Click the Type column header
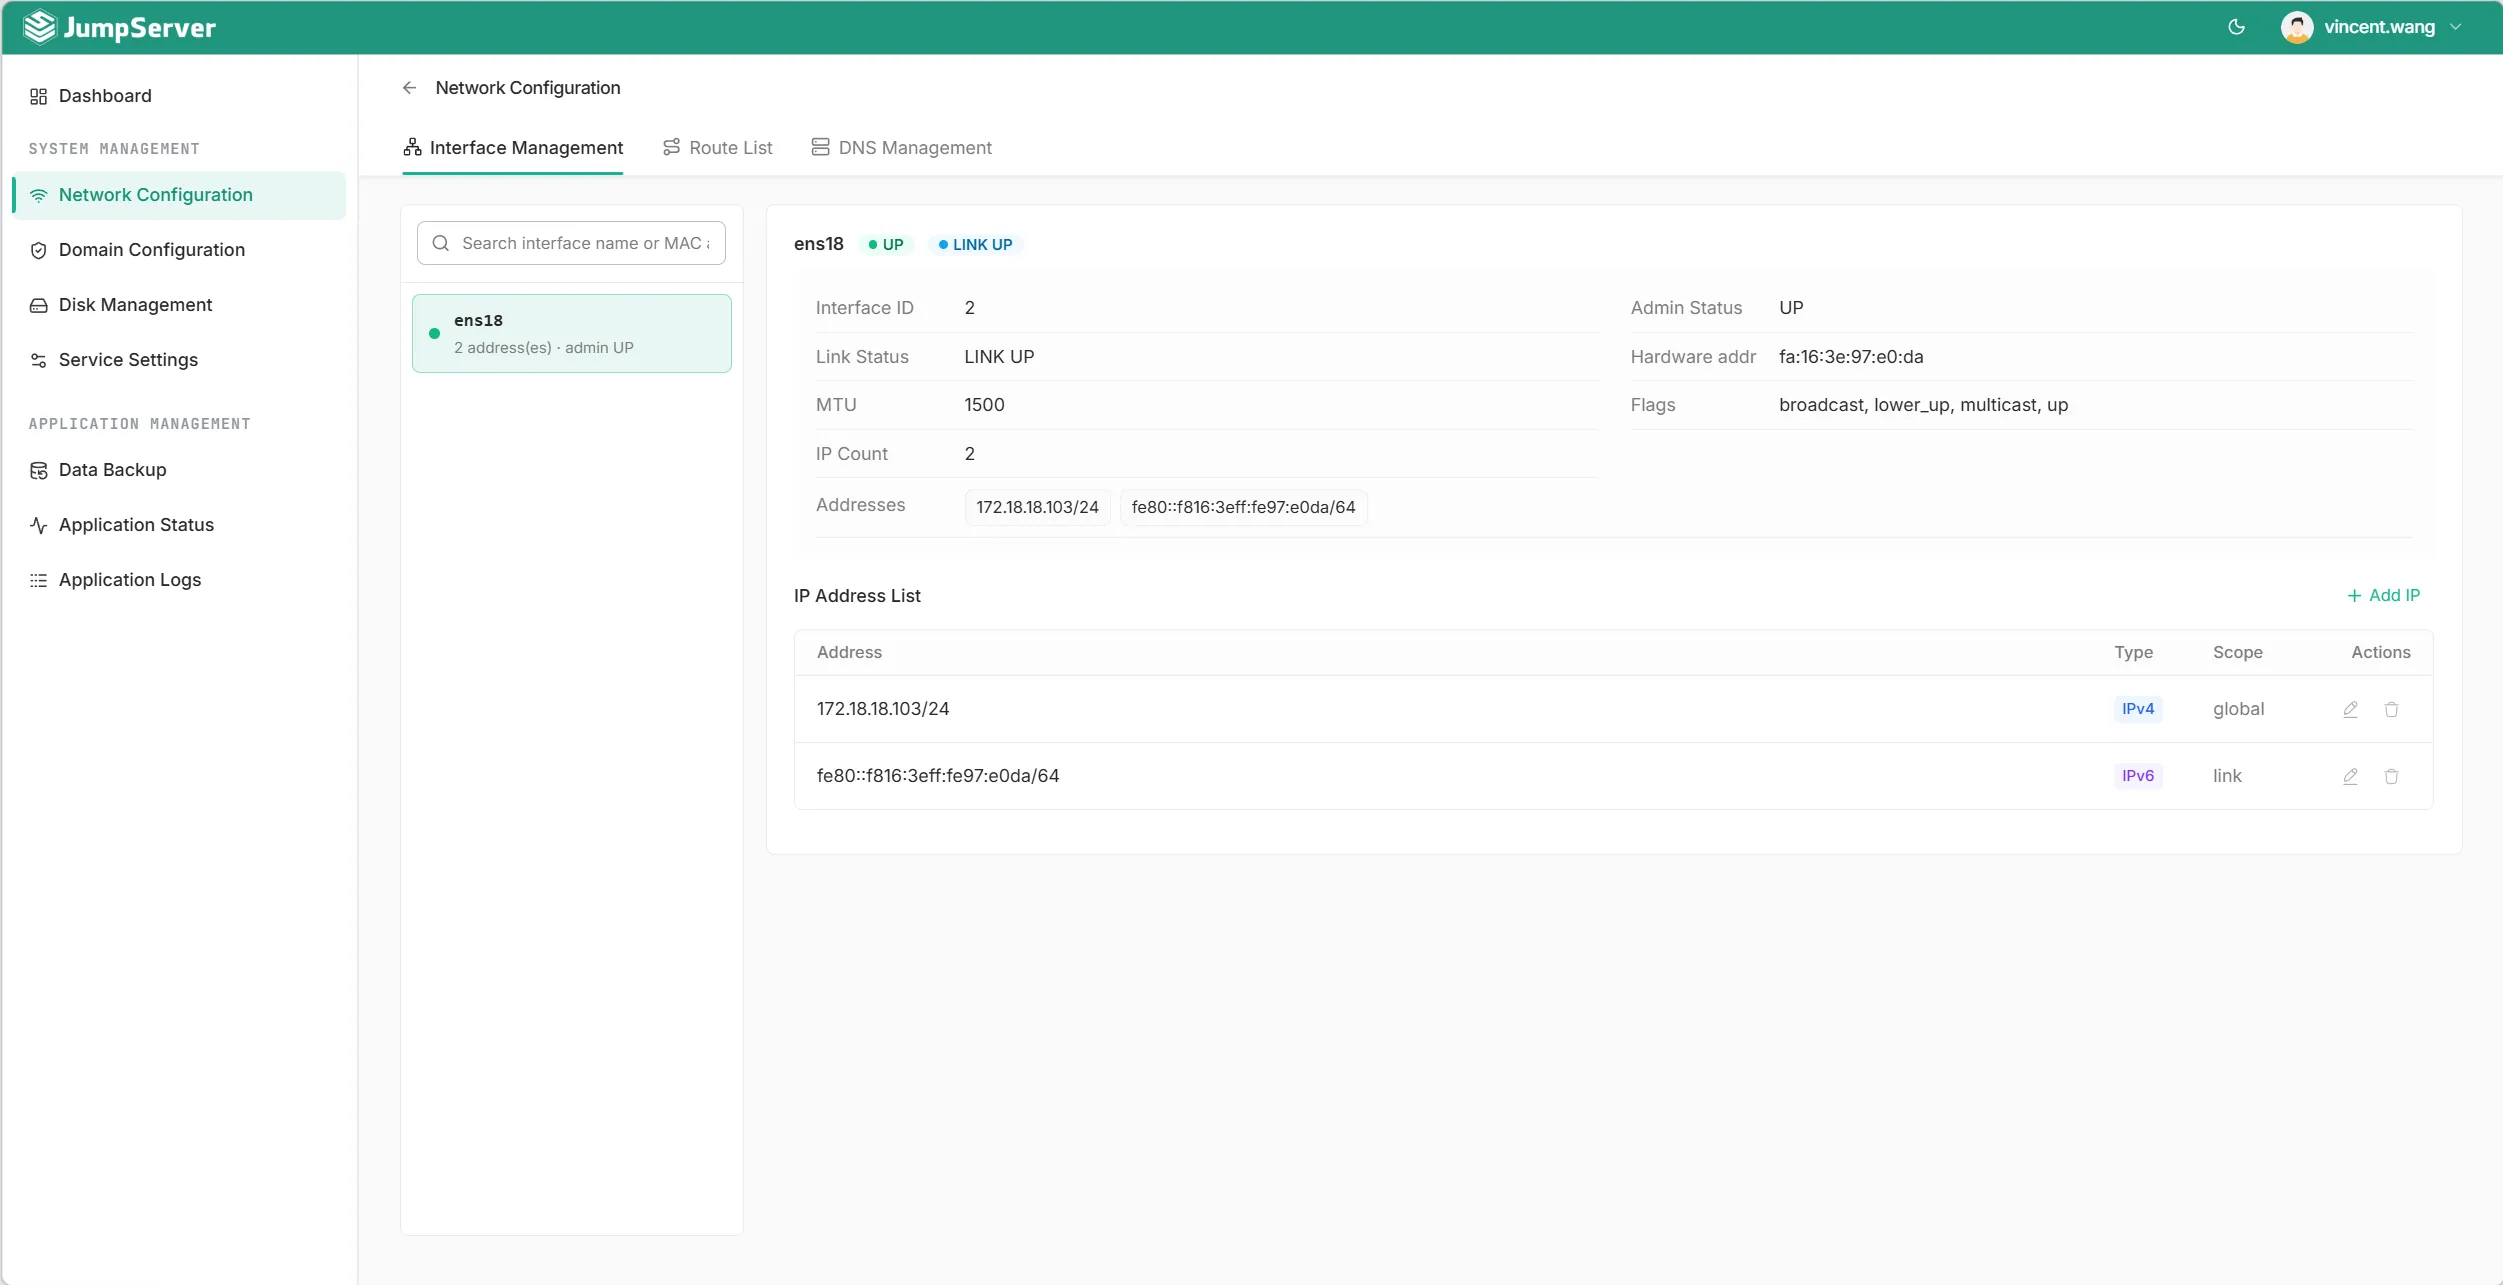The height and width of the screenshot is (1285, 2503). point(2133,653)
